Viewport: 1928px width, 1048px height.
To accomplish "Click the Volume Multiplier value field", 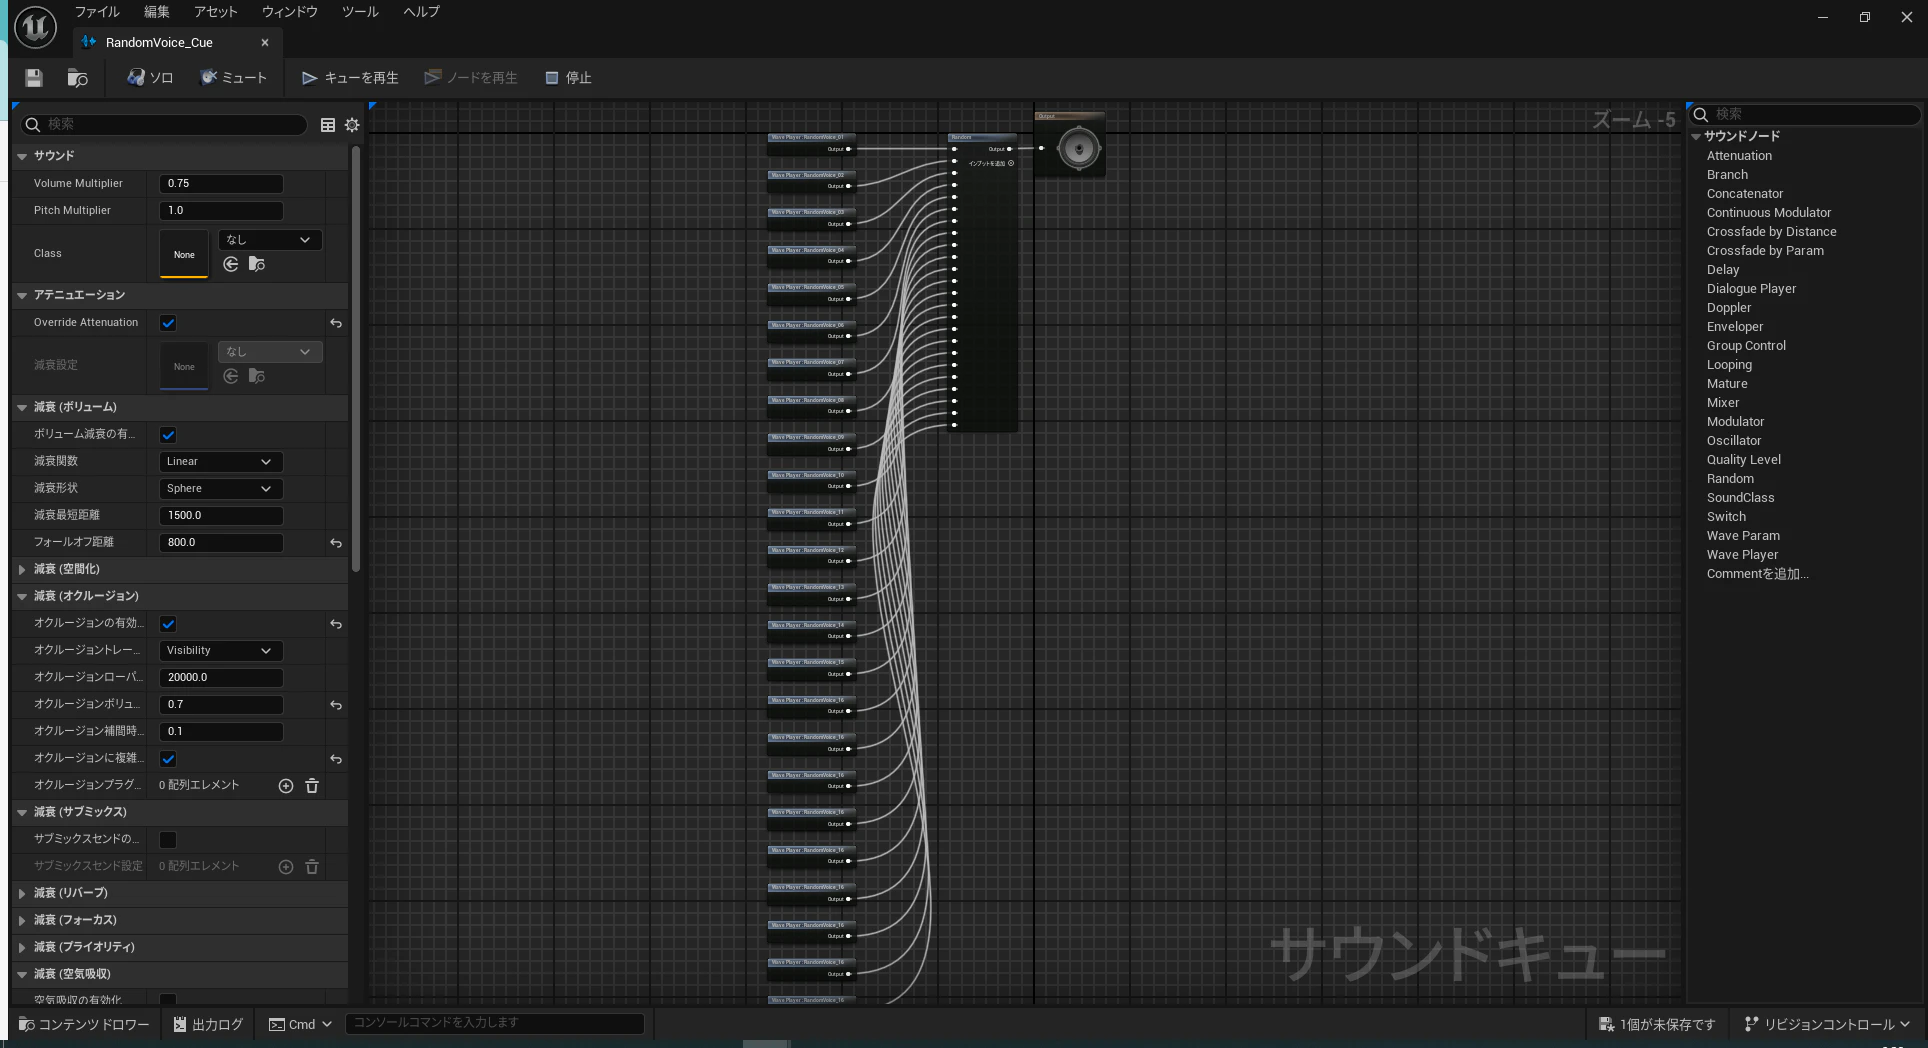I will (x=221, y=184).
